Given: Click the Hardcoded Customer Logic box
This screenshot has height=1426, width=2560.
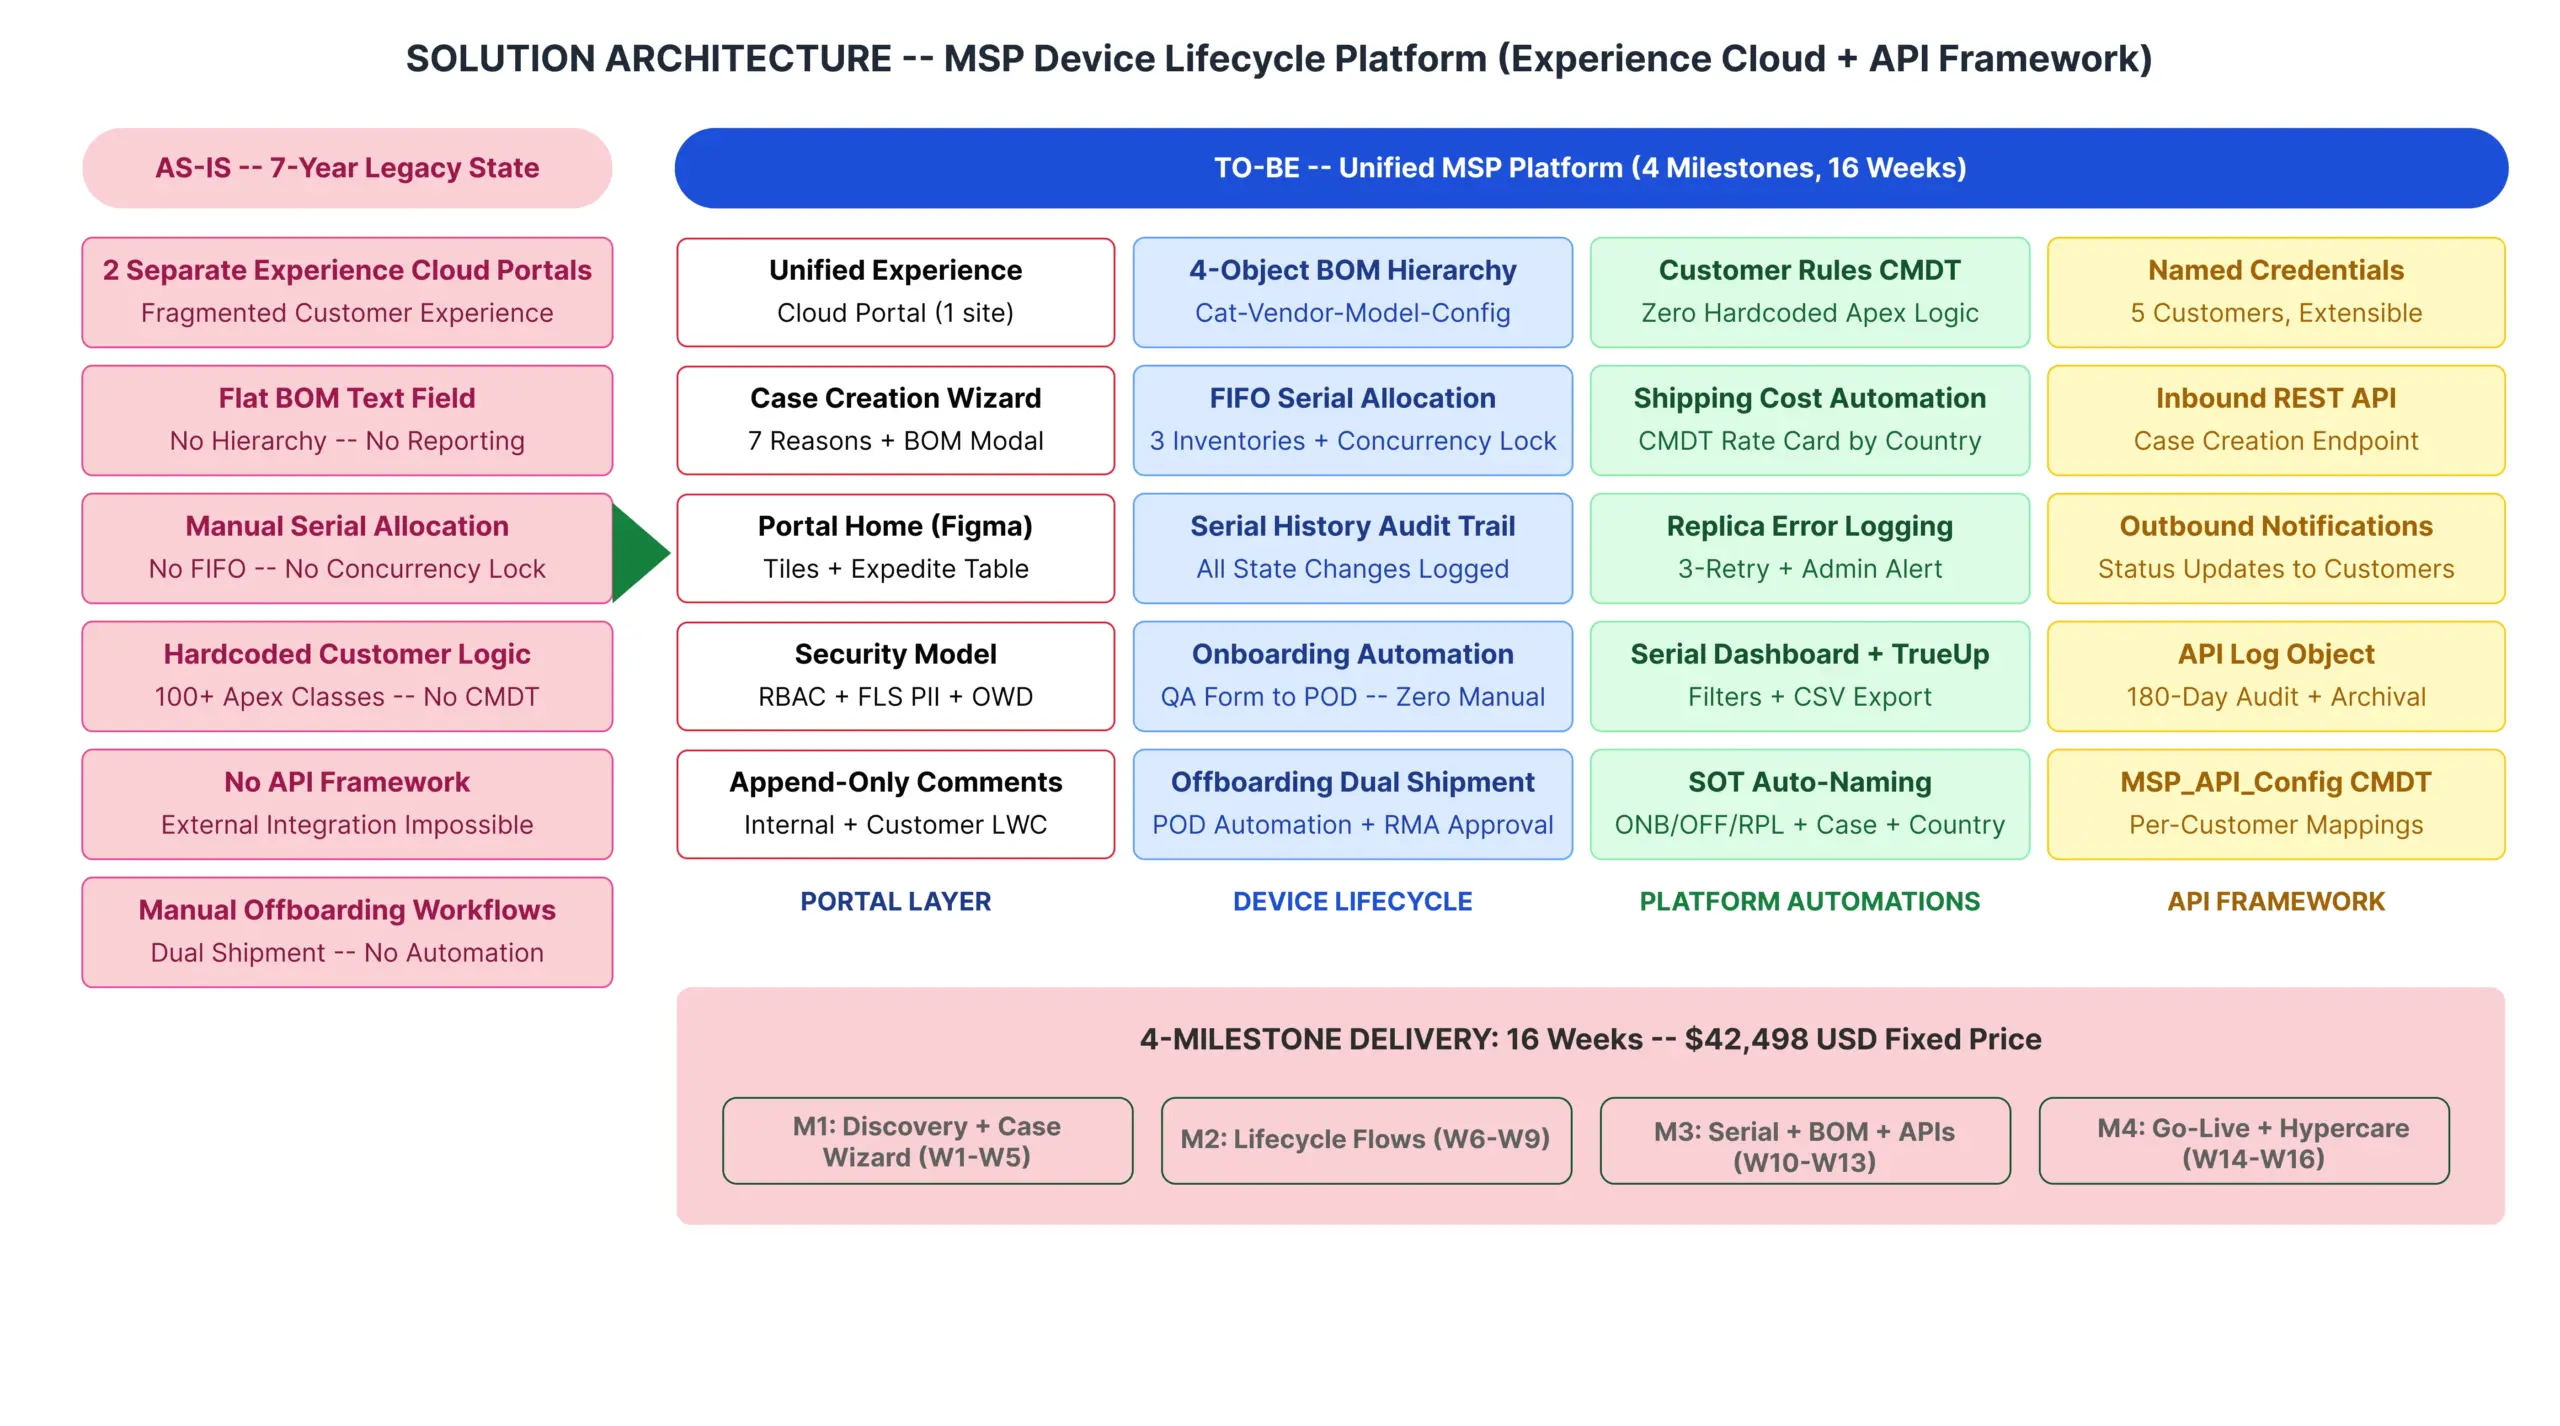Looking at the screenshot, I should [x=346, y=675].
